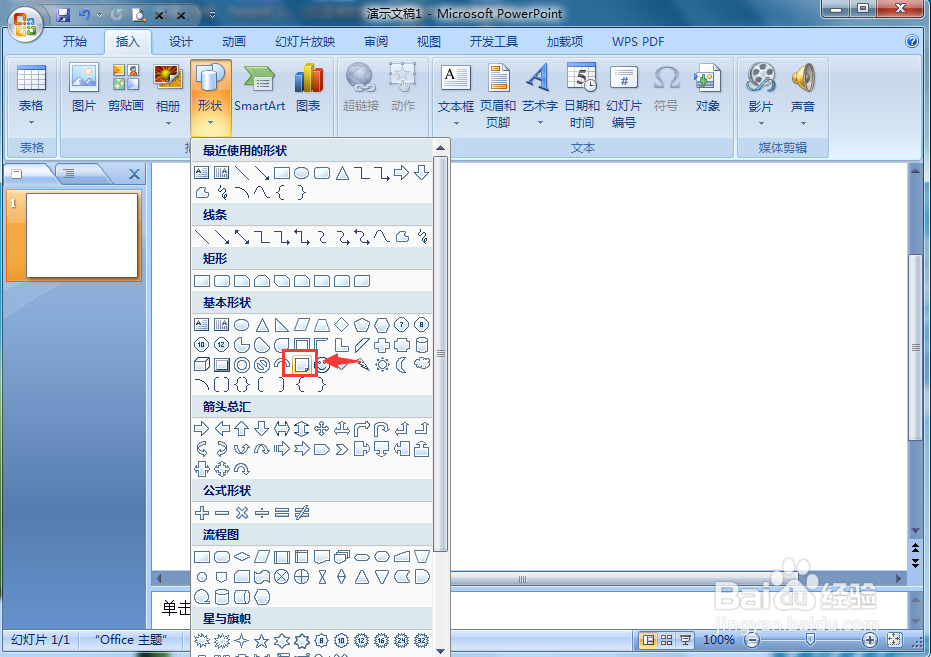Viewport: 931px width, 657px height.
Task: Fit slide to current window icon
Action: click(x=895, y=640)
